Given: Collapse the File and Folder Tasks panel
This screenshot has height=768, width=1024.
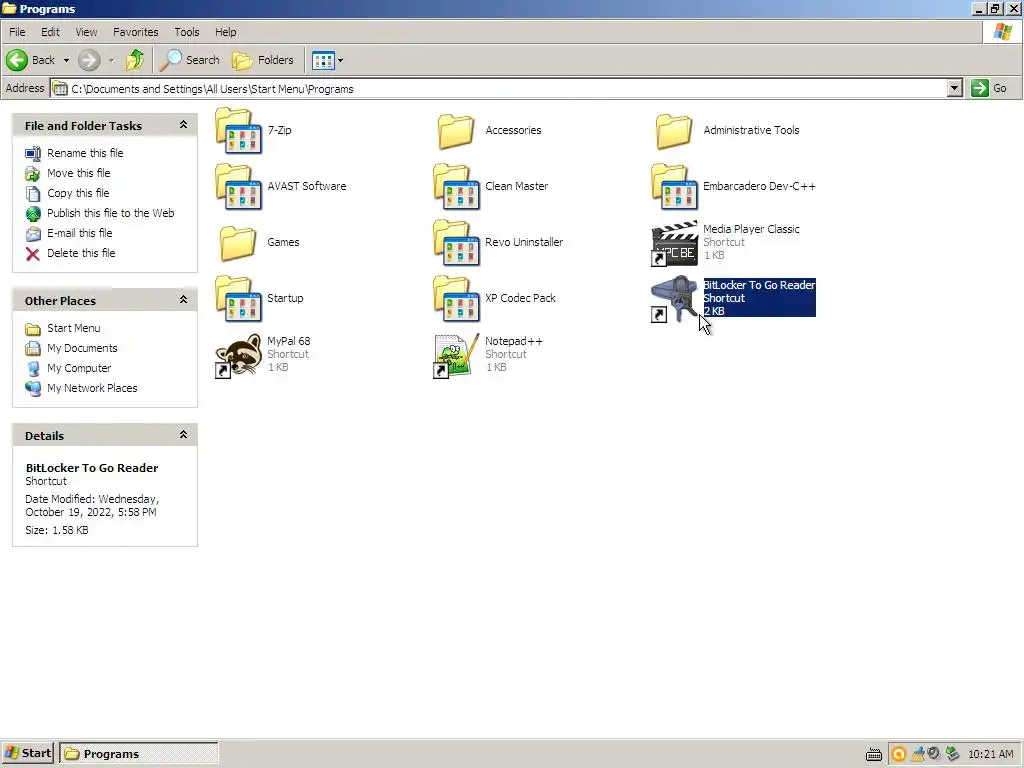Looking at the screenshot, I should click(x=184, y=125).
